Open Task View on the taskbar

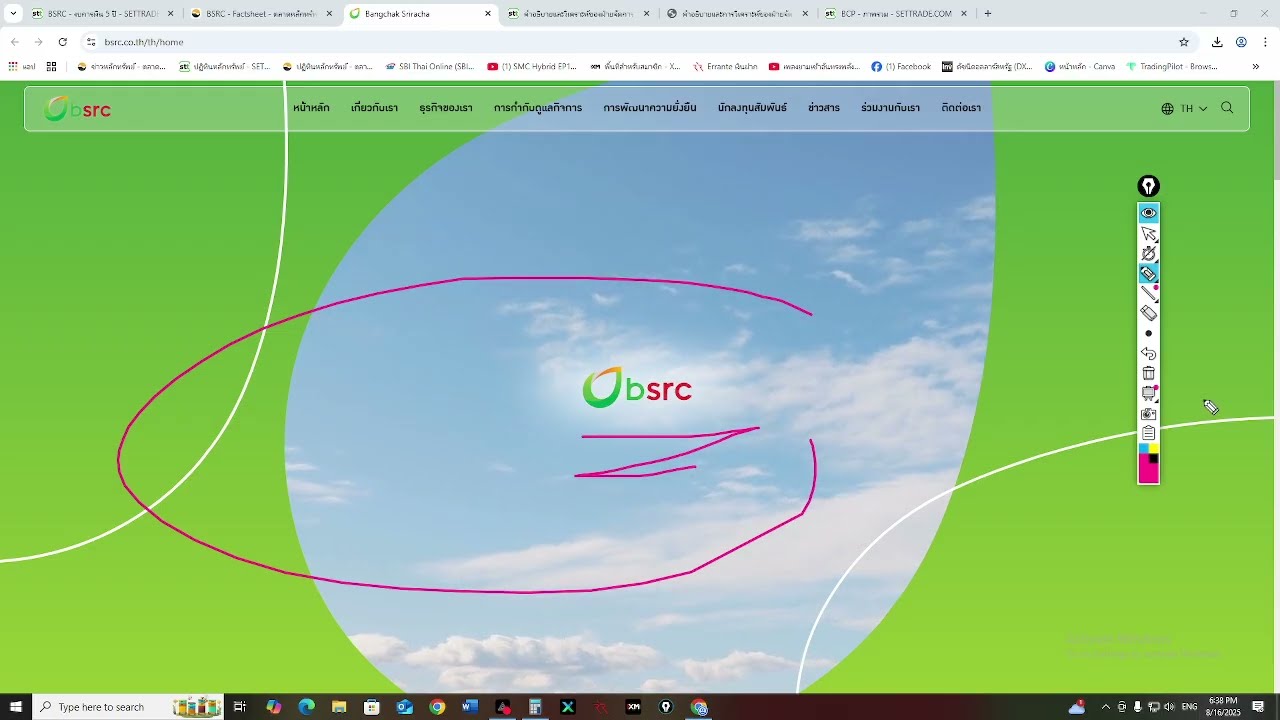(240, 707)
